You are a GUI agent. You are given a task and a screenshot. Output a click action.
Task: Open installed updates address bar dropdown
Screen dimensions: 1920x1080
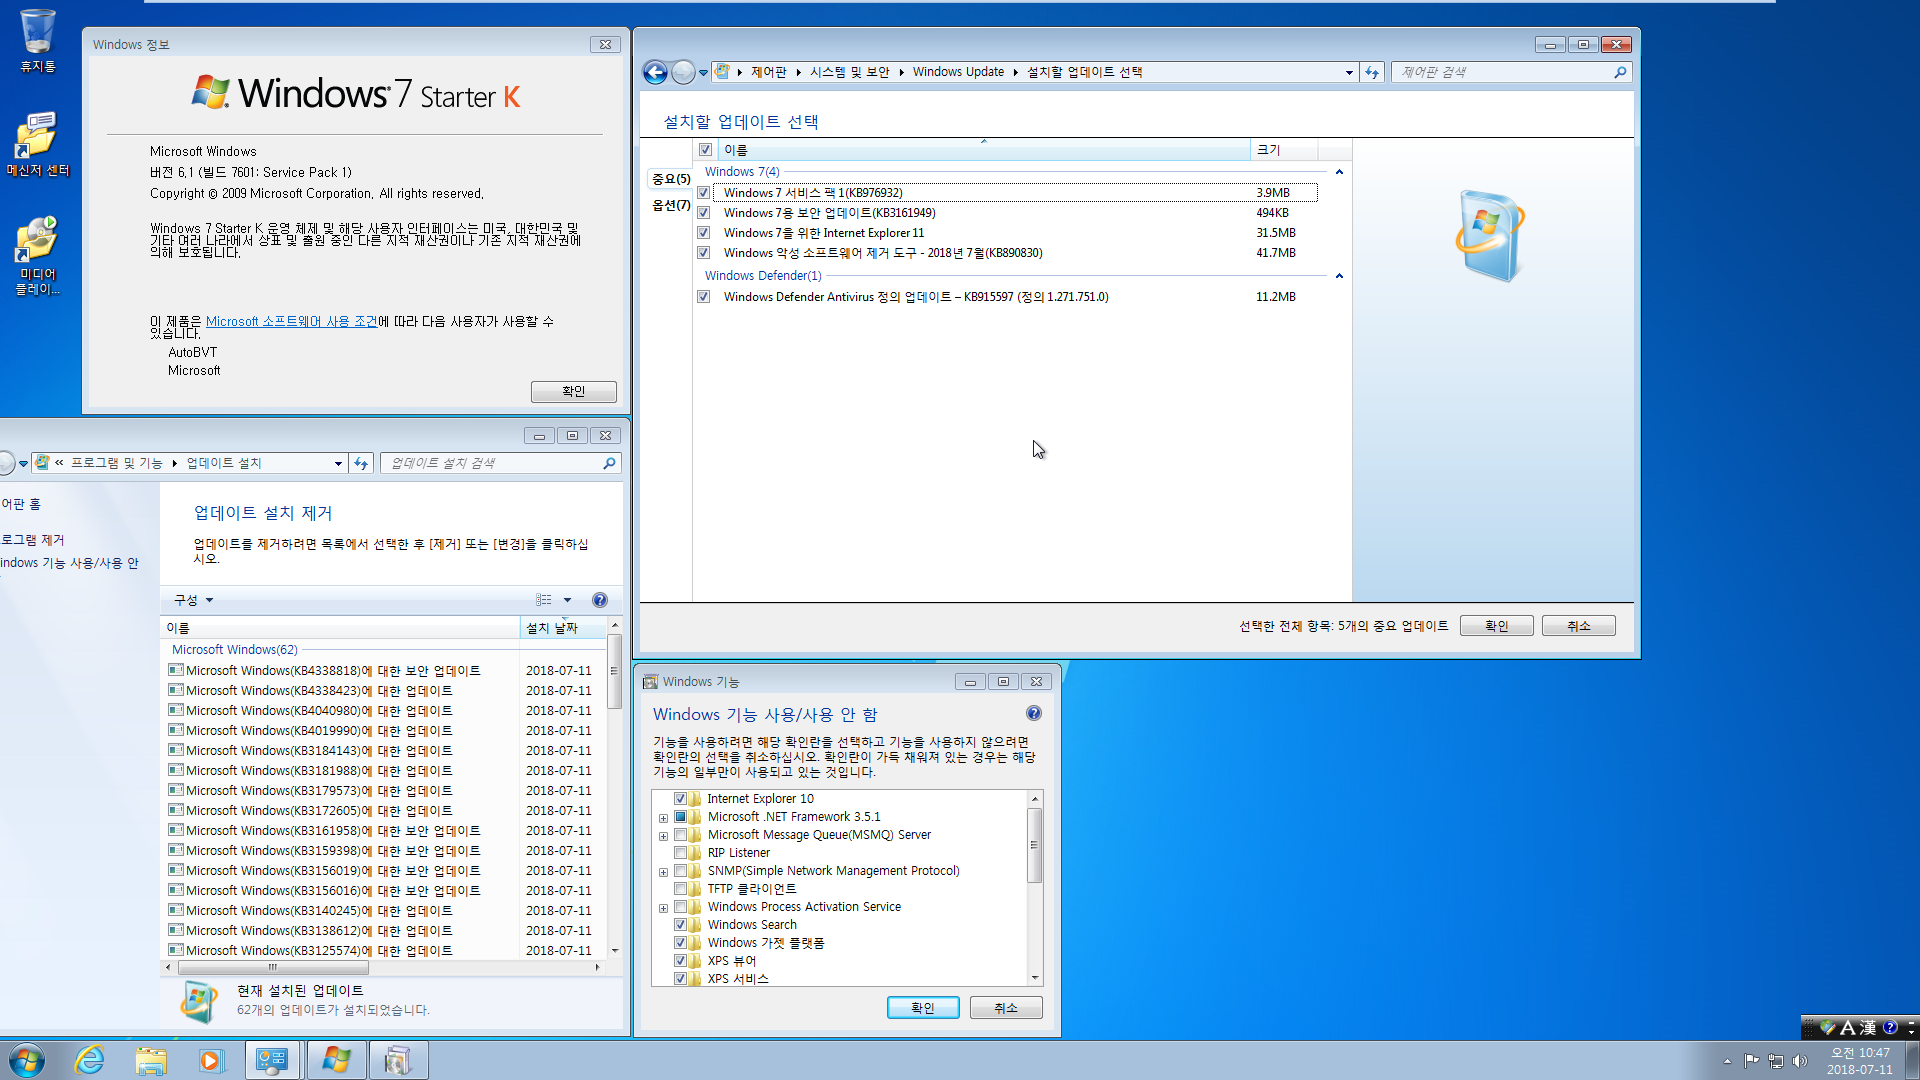tap(338, 463)
